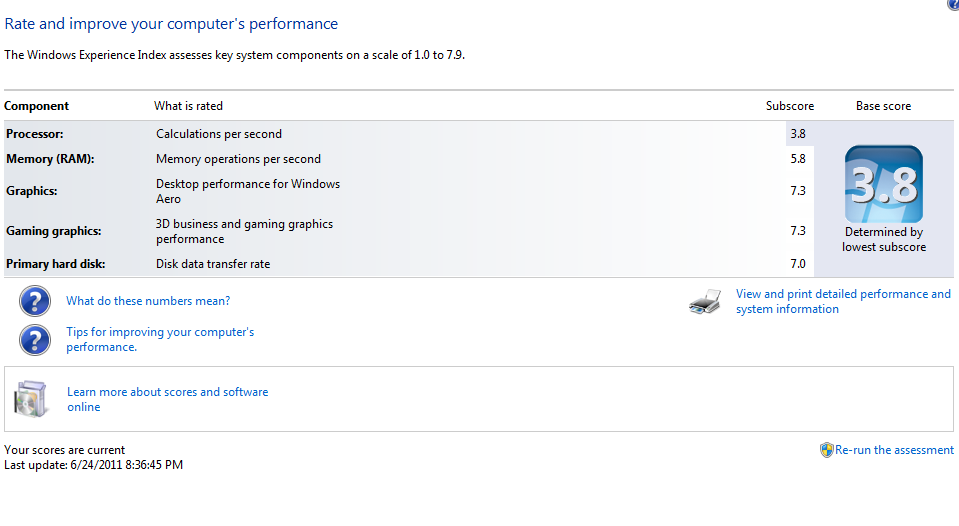Screen dimensions: 959x526
Task: Click the Processor subscore value 3.8
Action: tap(797, 134)
